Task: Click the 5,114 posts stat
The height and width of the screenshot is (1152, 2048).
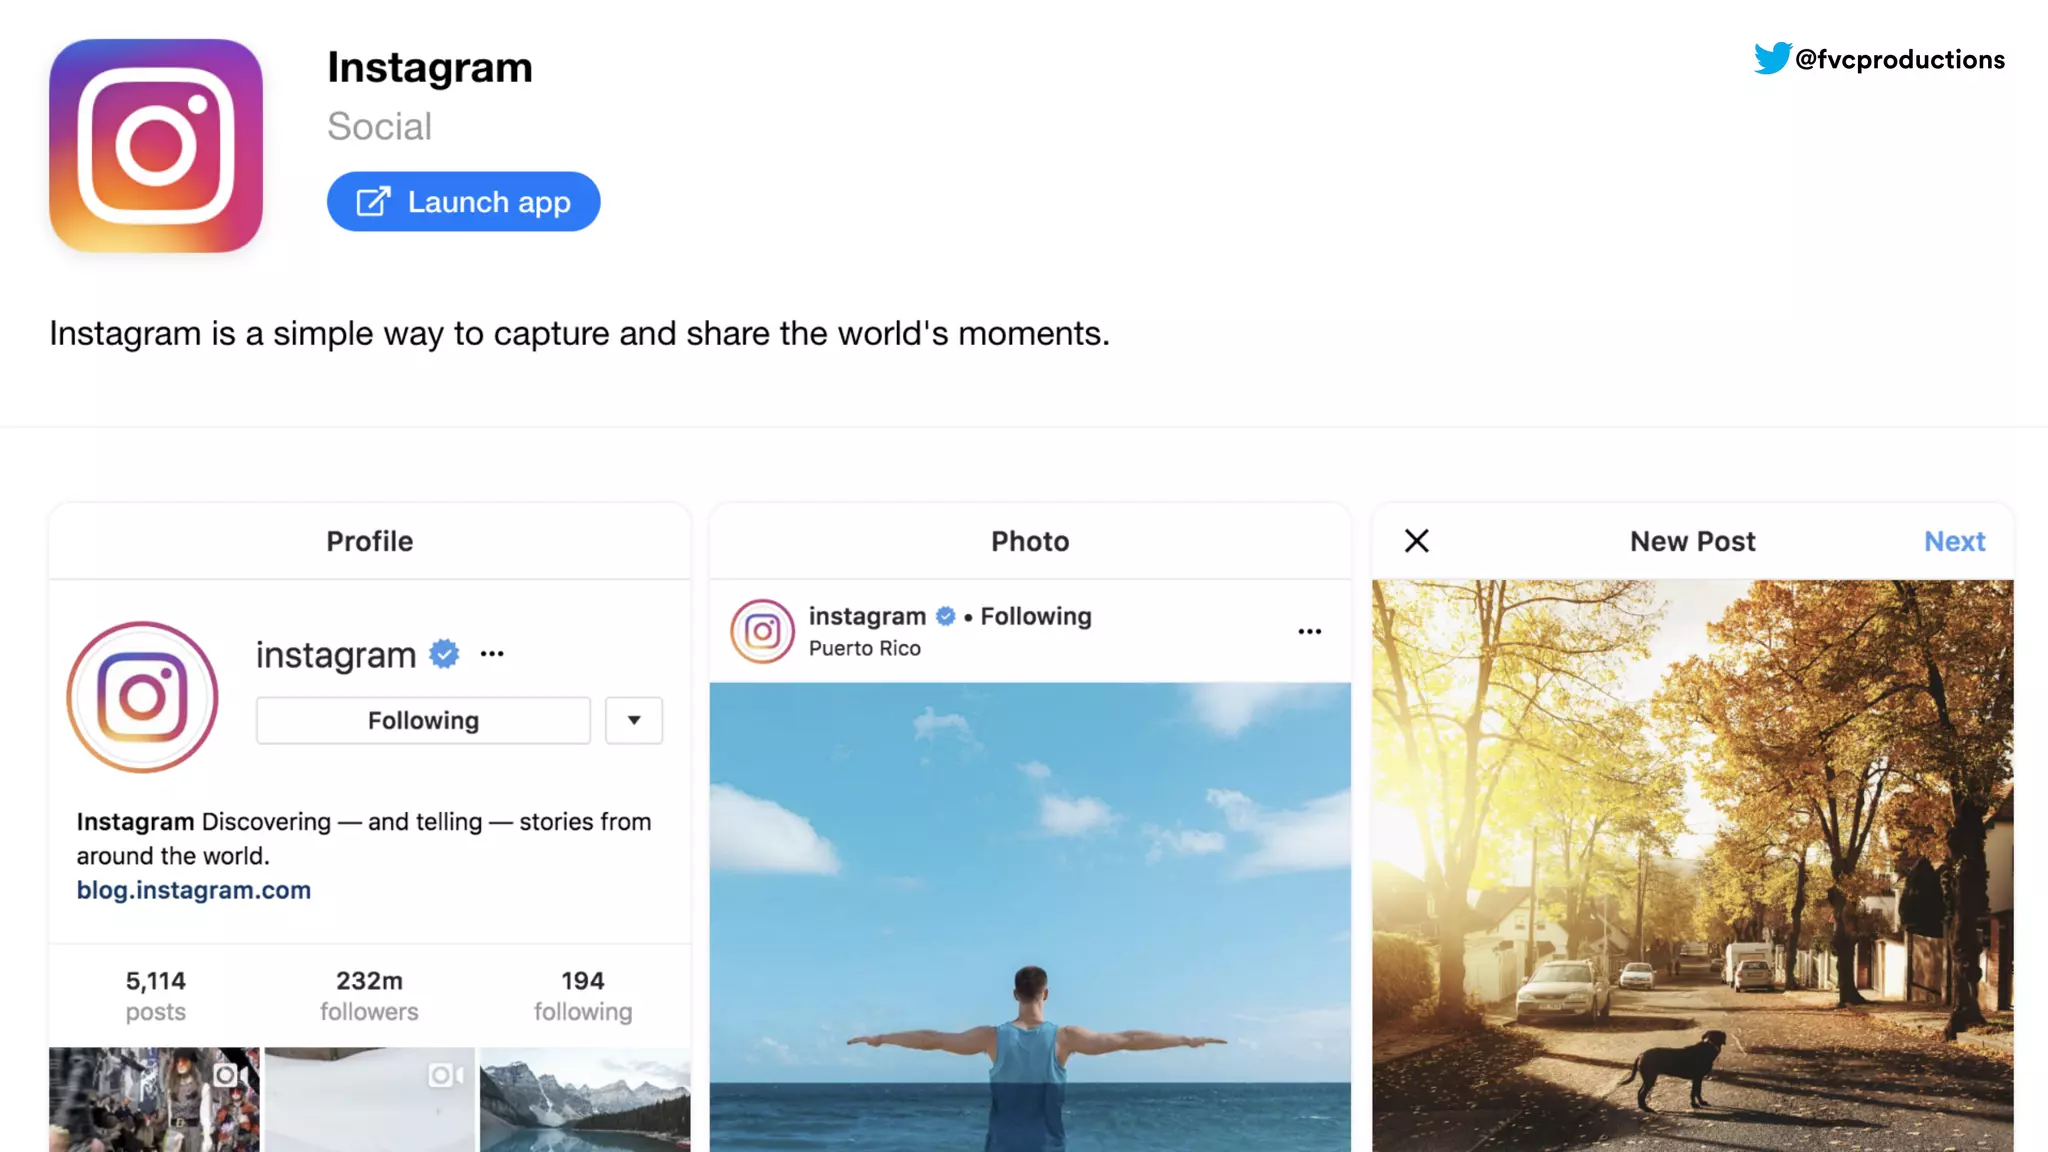Action: [x=156, y=995]
